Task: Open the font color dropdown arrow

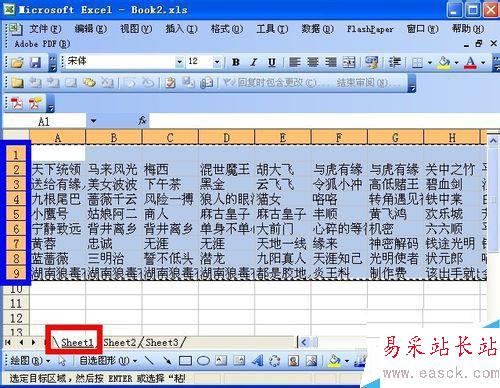Action: (483, 62)
